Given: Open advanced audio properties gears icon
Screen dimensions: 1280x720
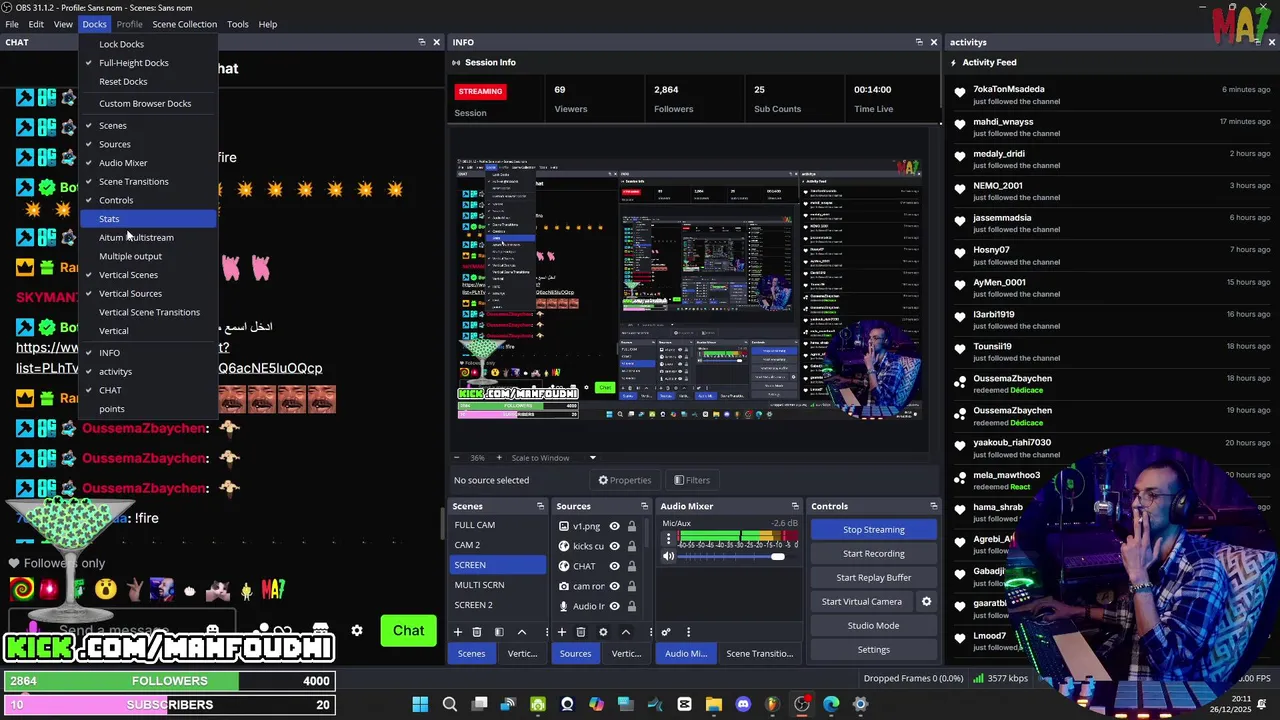Looking at the screenshot, I should pyautogui.click(x=666, y=632).
